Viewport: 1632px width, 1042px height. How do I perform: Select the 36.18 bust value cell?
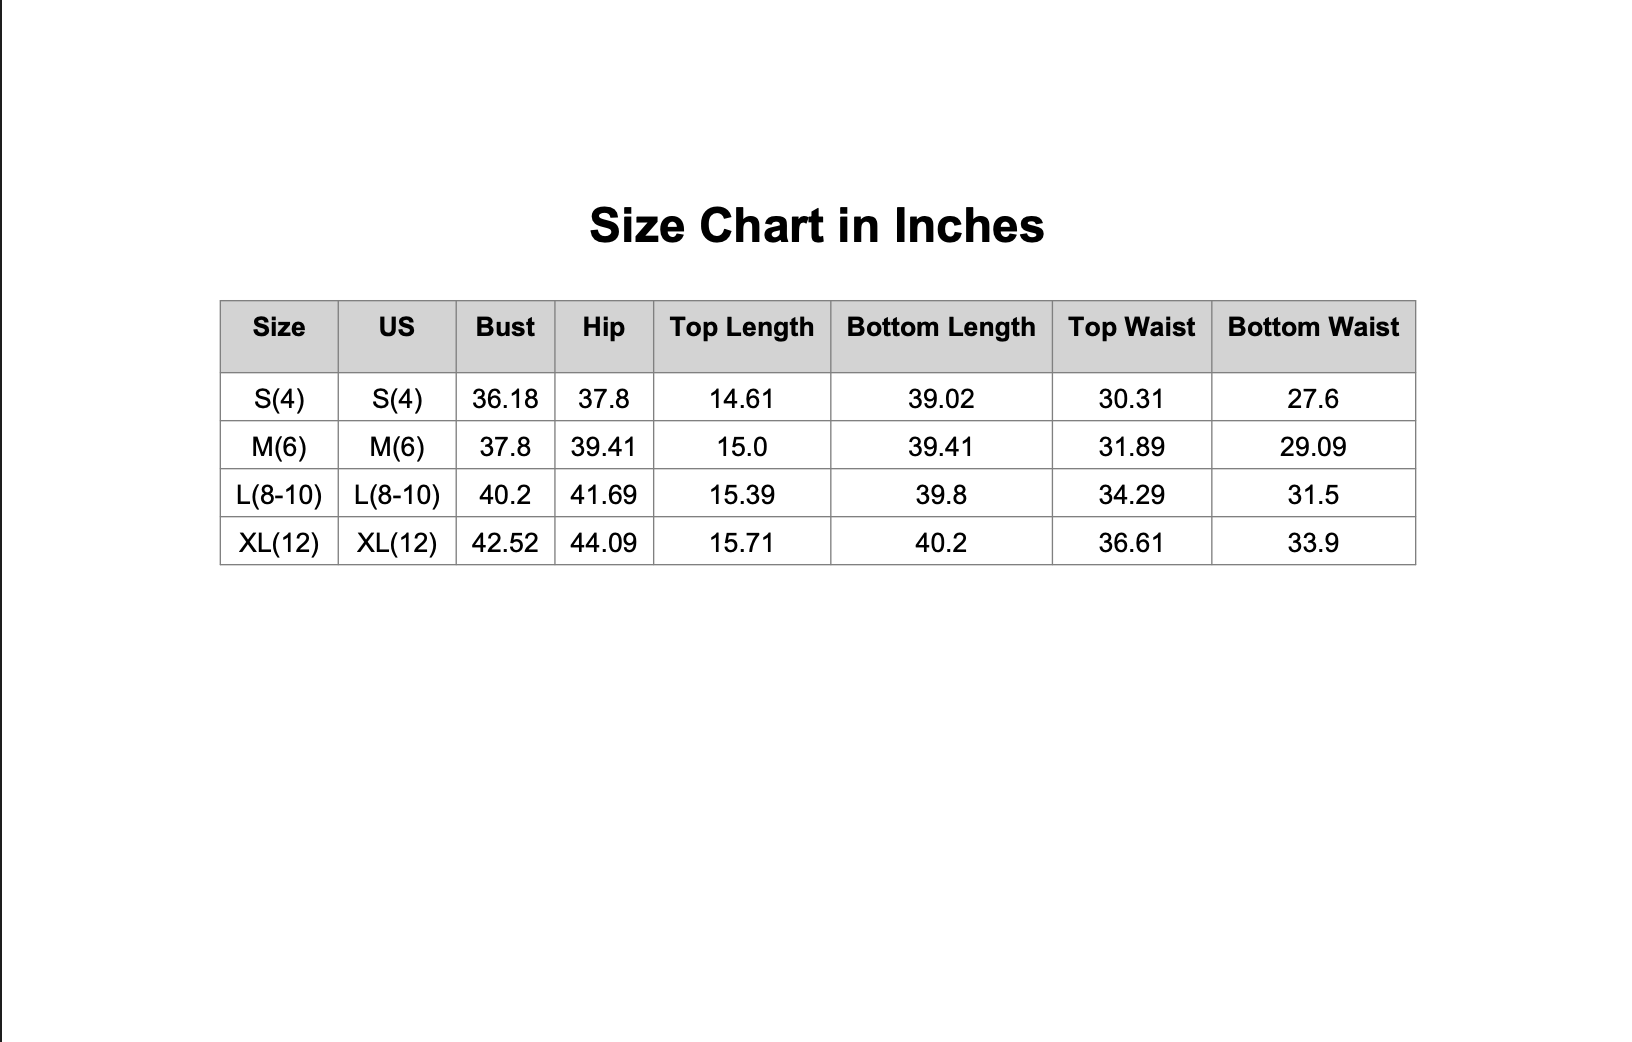[505, 399]
